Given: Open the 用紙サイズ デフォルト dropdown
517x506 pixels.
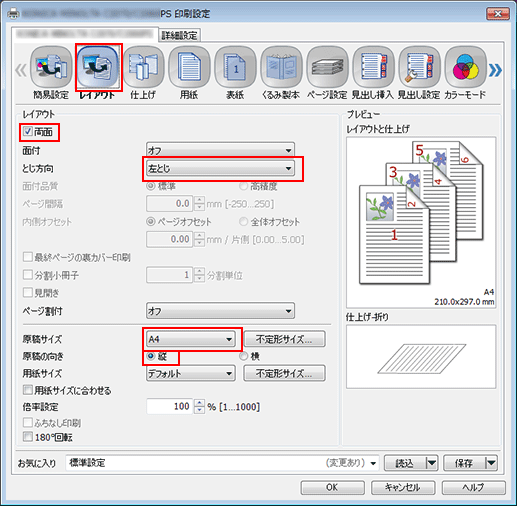Looking at the screenshot, I should [x=191, y=373].
